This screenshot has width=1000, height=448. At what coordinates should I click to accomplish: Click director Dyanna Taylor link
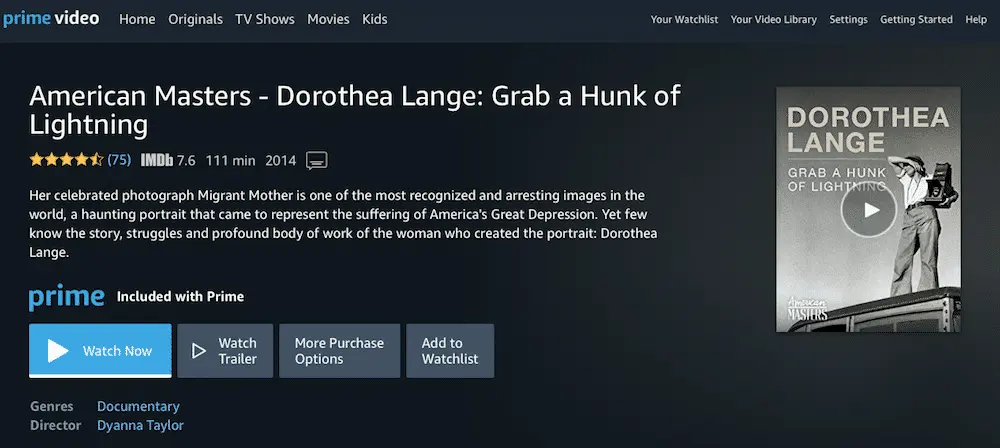[x=140, y=425]
